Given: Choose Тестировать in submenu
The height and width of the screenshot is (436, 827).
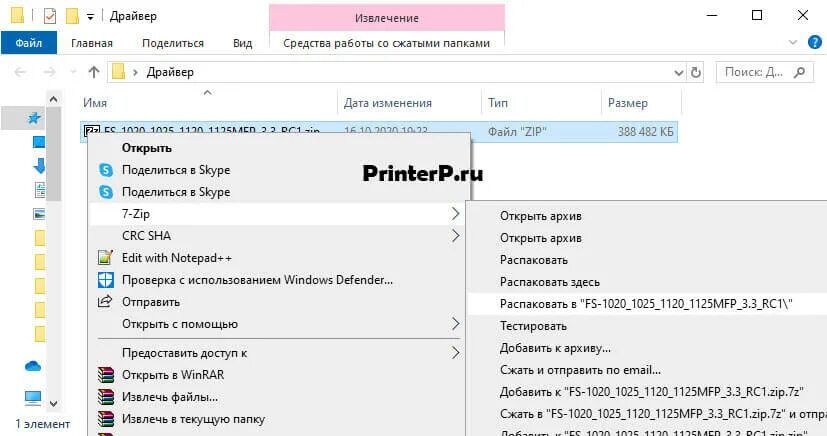Looking at the screenshot, I should 647,326.
